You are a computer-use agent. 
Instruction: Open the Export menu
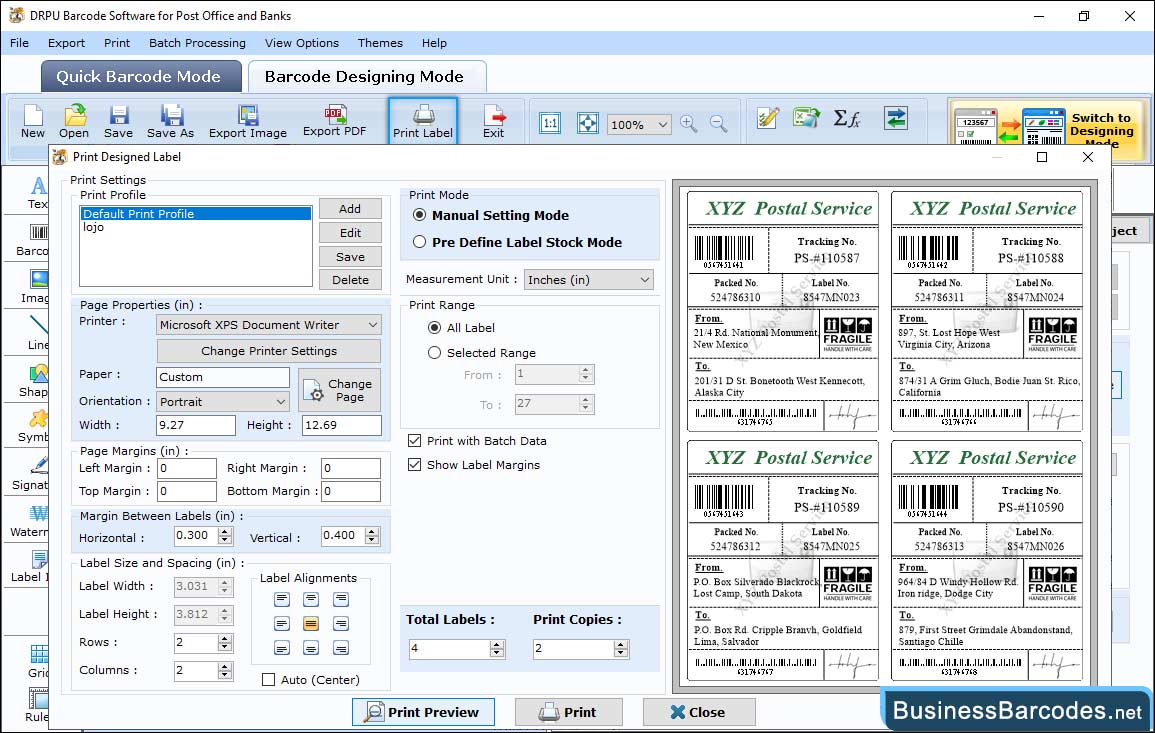coord(66,43)
